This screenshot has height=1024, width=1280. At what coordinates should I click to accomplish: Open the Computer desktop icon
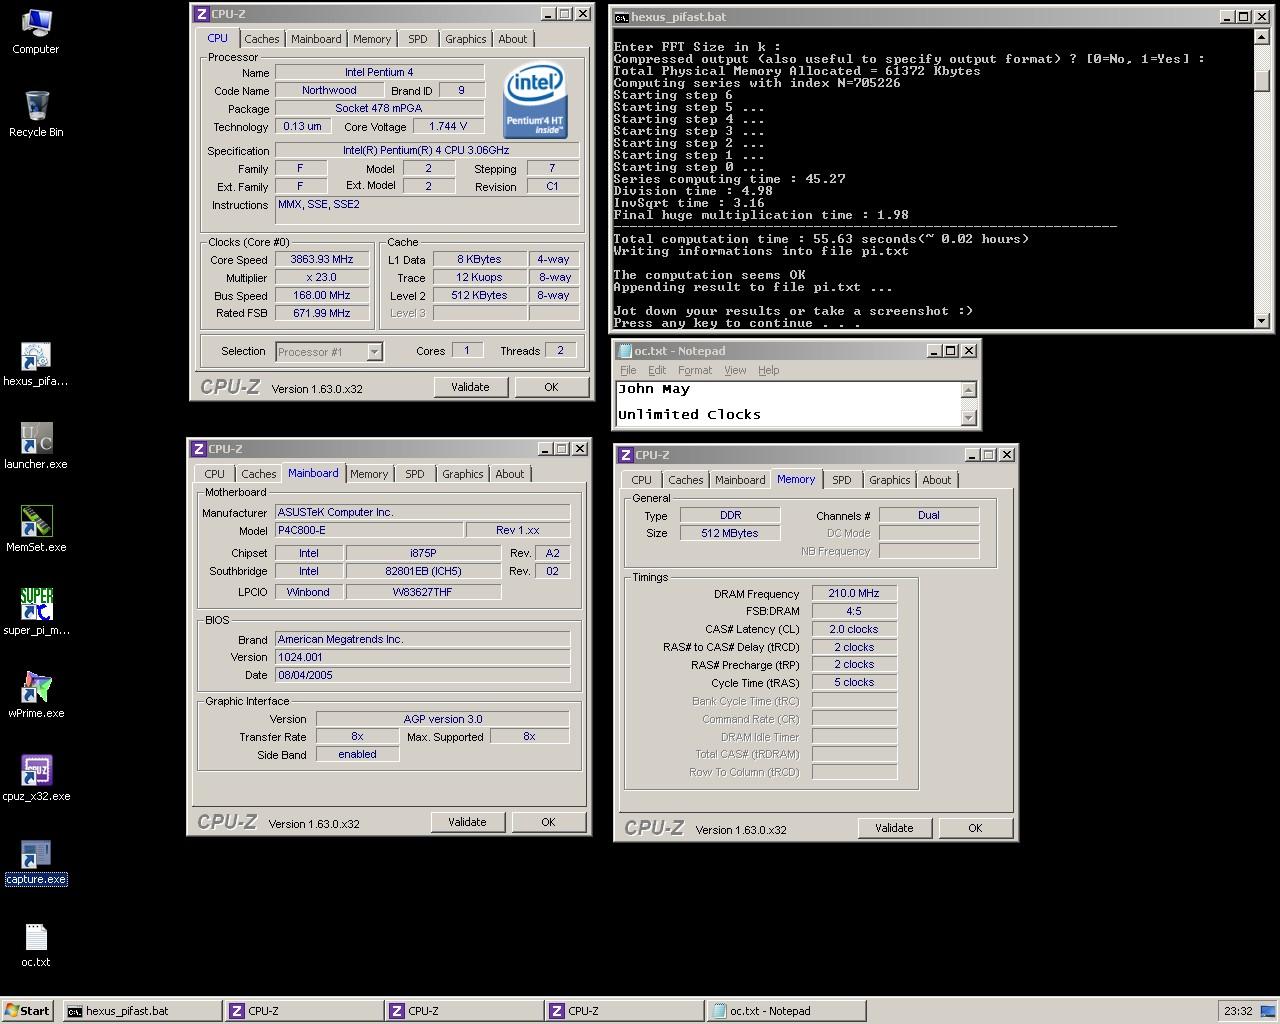point(35,30)
